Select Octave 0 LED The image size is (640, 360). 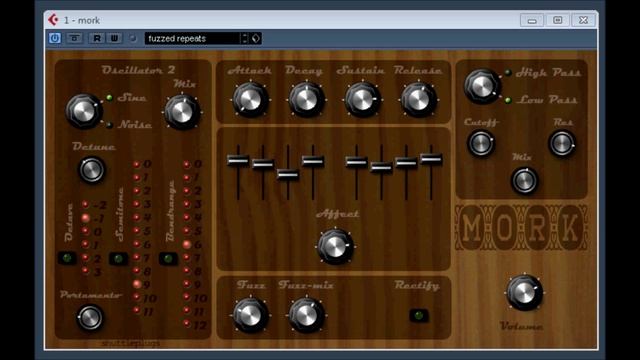click(x=85, y=231)
